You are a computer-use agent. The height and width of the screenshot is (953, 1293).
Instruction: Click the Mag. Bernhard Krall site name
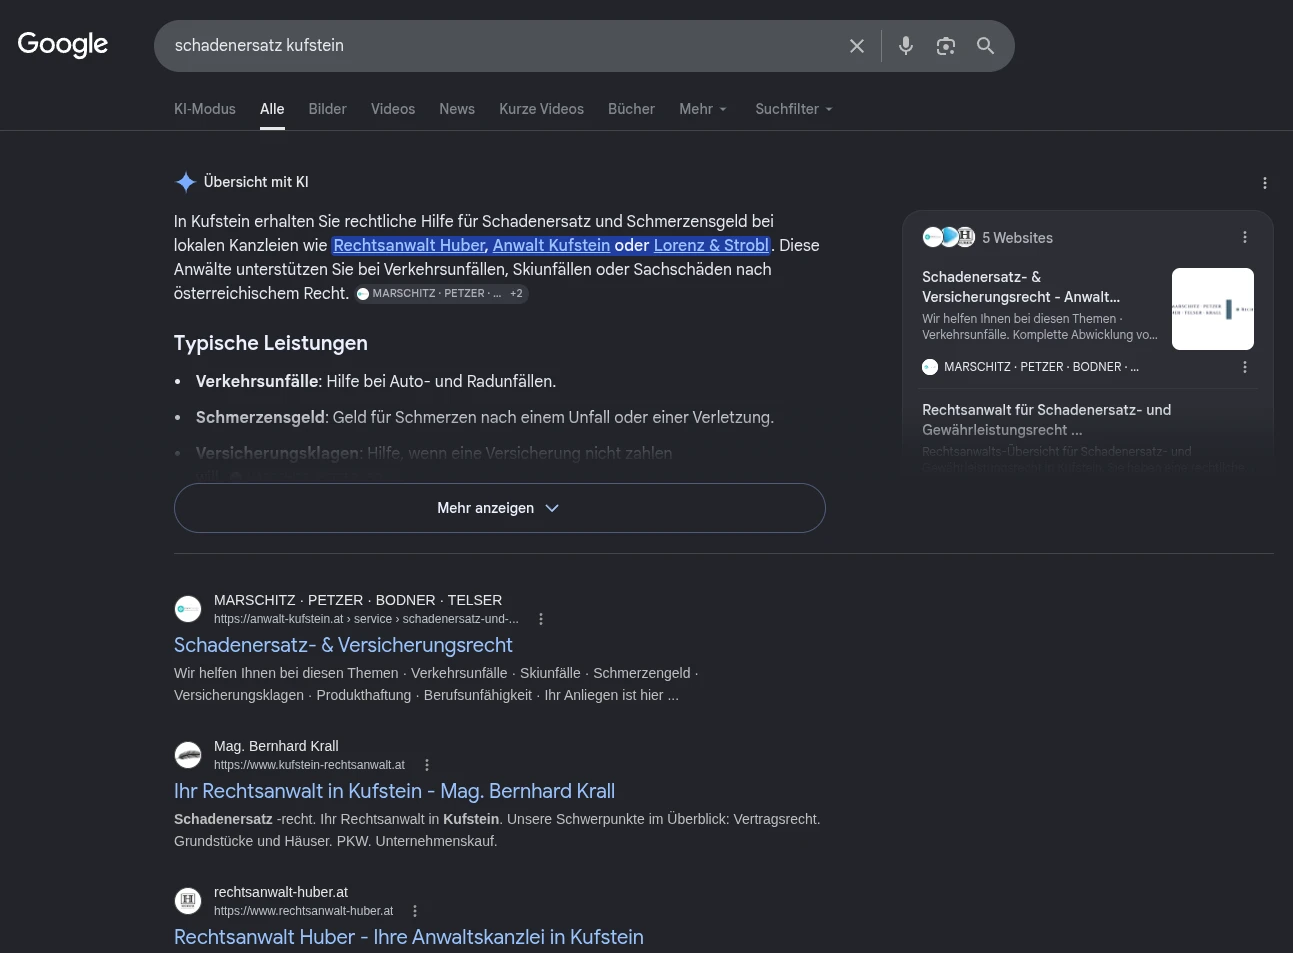pos(276,746)
